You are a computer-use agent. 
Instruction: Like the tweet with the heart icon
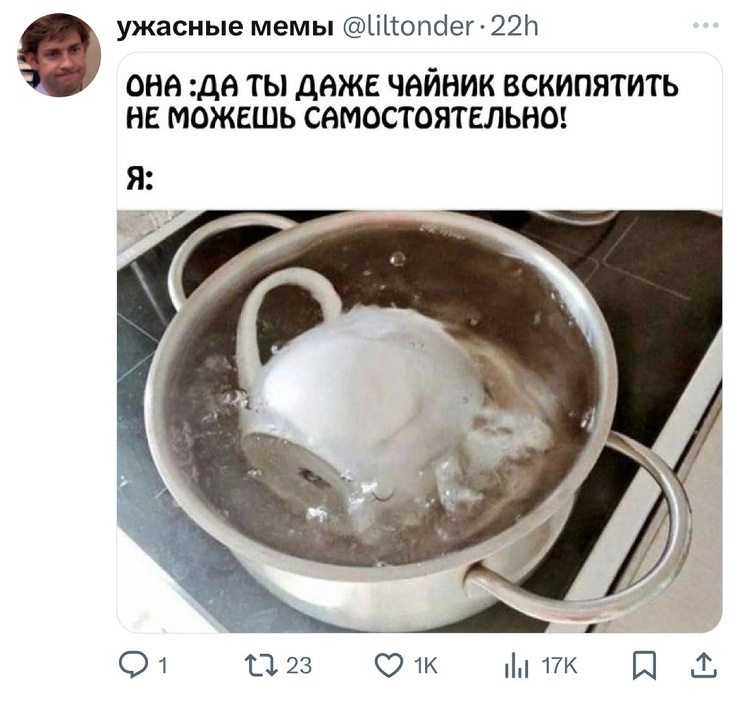(389, 665)
